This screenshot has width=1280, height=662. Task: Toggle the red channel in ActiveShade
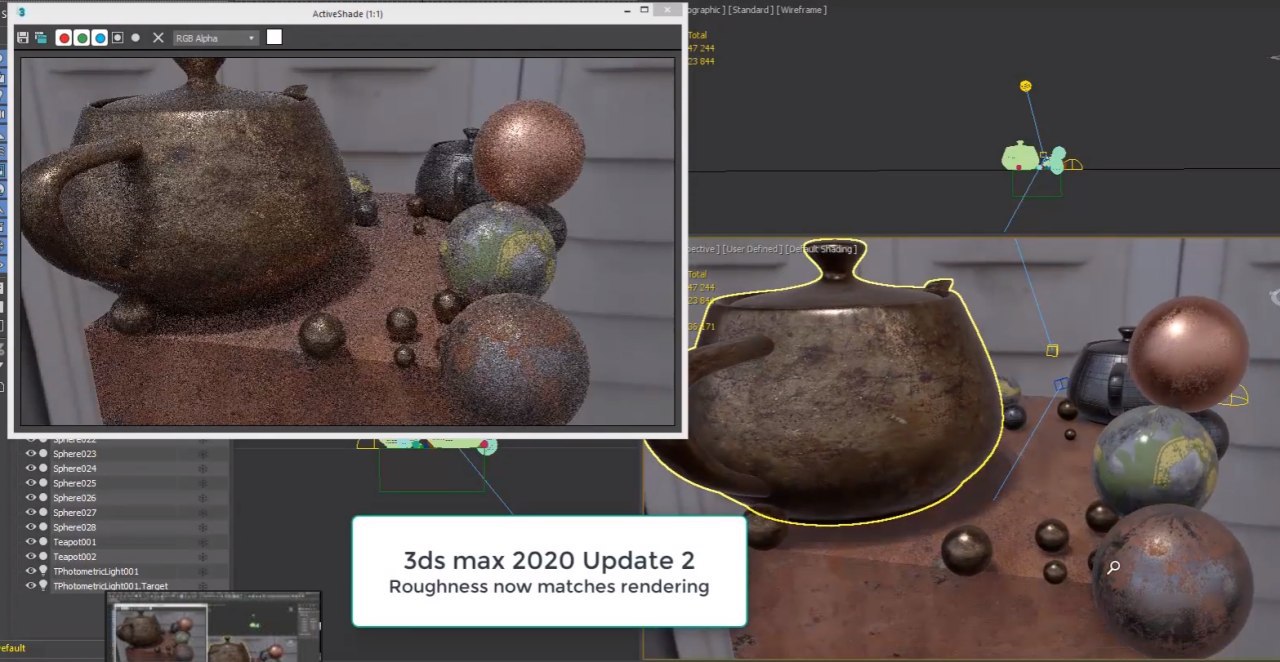(x=64, y=38)
